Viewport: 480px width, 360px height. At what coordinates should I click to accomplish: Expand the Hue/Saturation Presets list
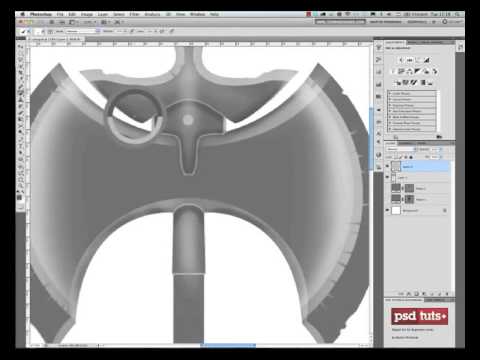click(x=390, y=111)
